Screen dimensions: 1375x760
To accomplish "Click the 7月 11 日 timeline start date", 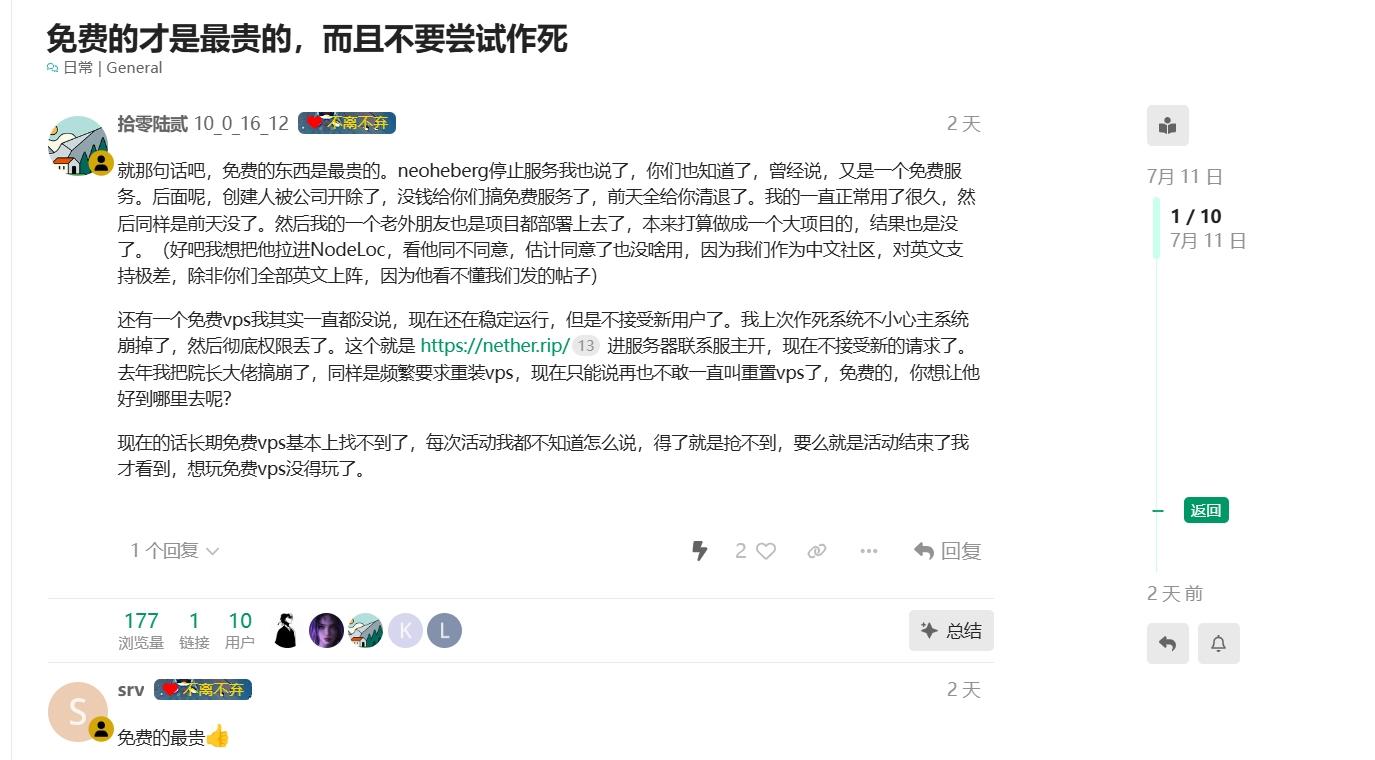I will point(1185,177).
